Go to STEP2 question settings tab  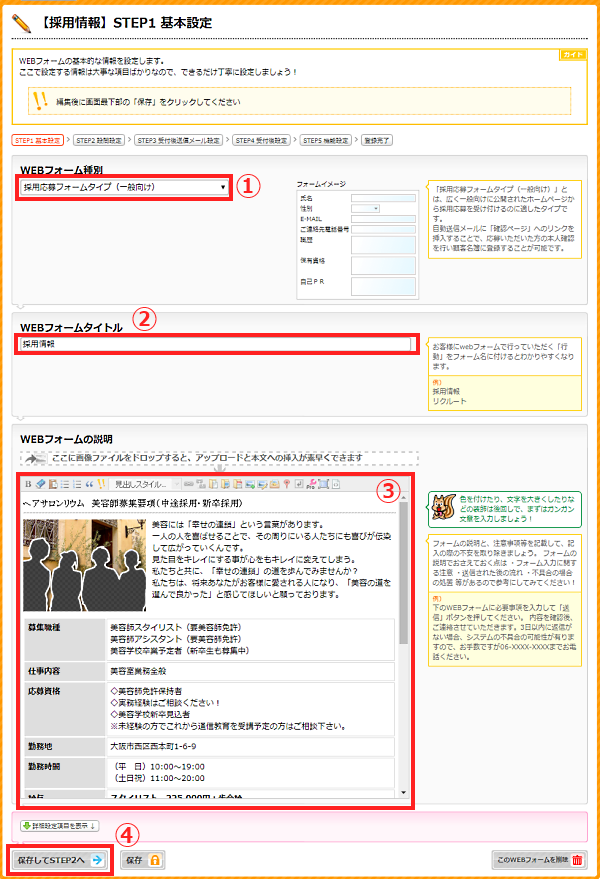(99, 140)
